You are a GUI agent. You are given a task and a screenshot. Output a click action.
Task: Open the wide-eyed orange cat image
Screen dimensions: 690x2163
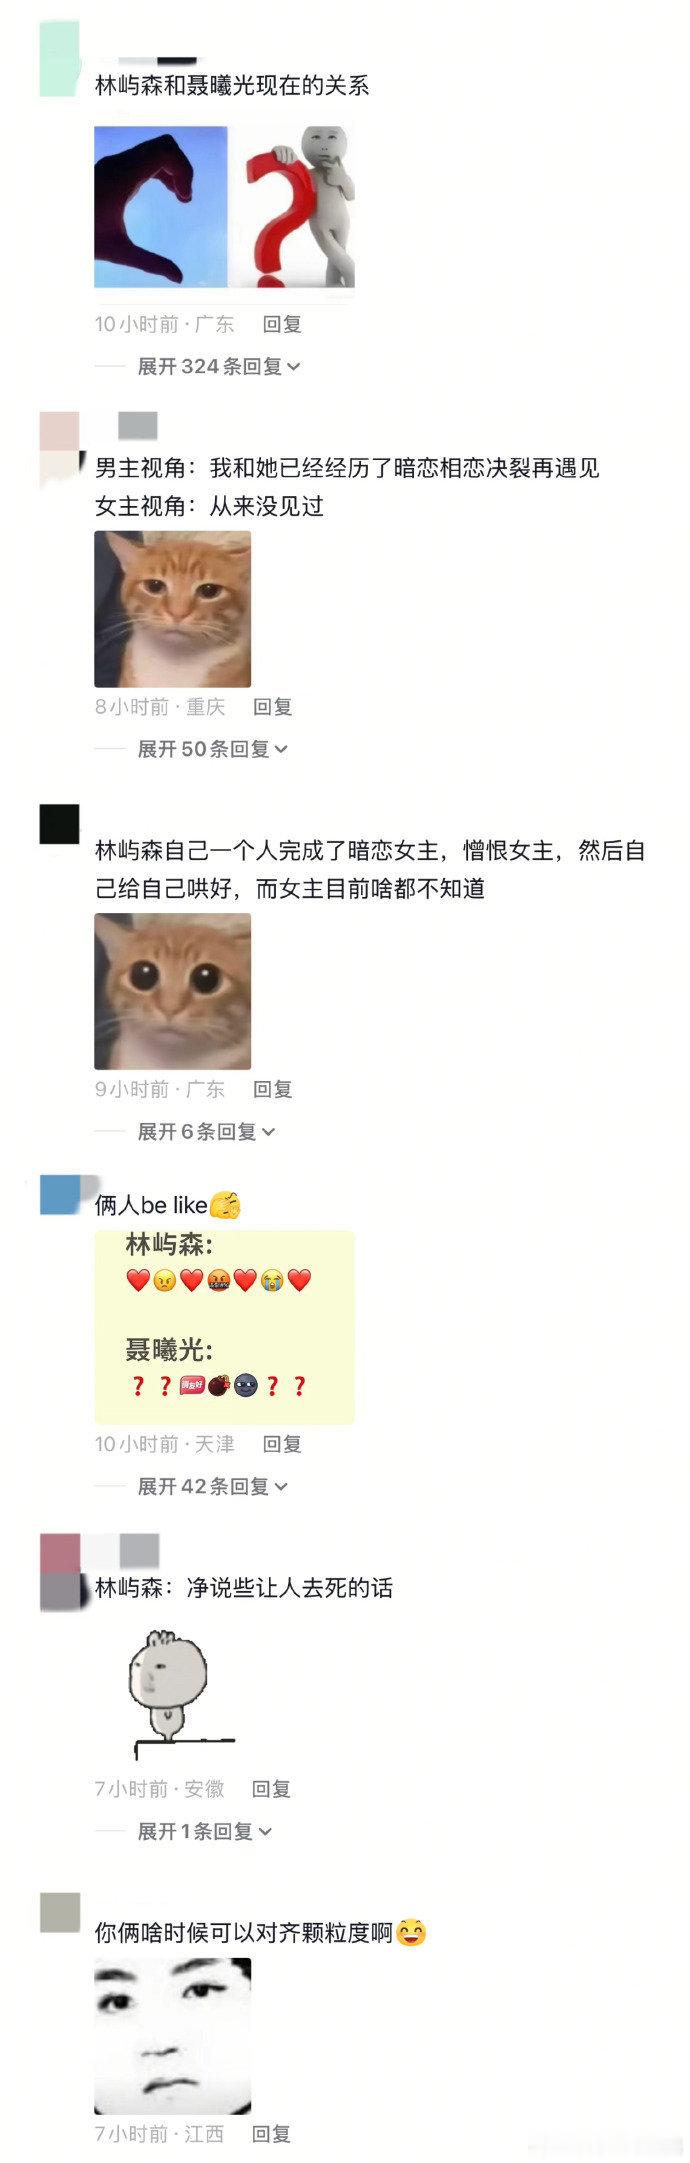172,991
